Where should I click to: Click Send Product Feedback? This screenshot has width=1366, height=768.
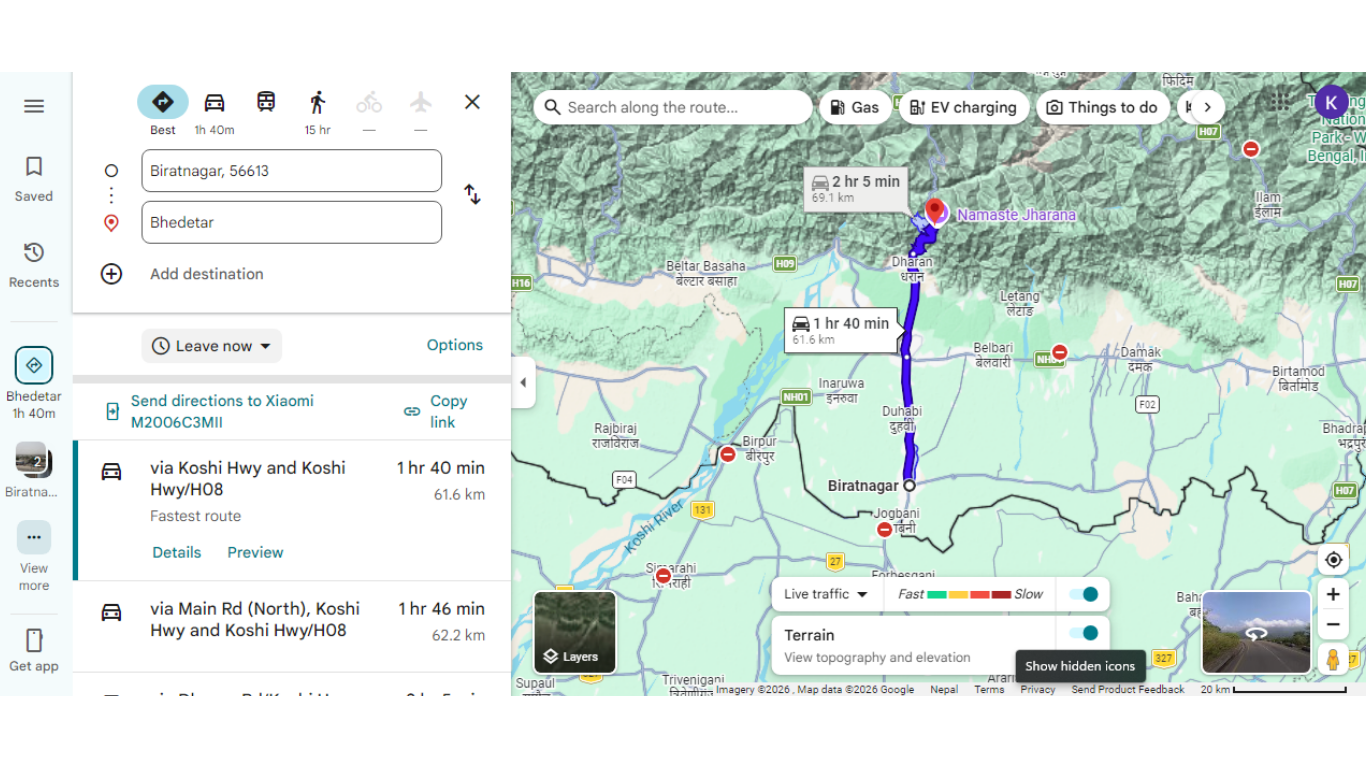[x=1128, y=689]
